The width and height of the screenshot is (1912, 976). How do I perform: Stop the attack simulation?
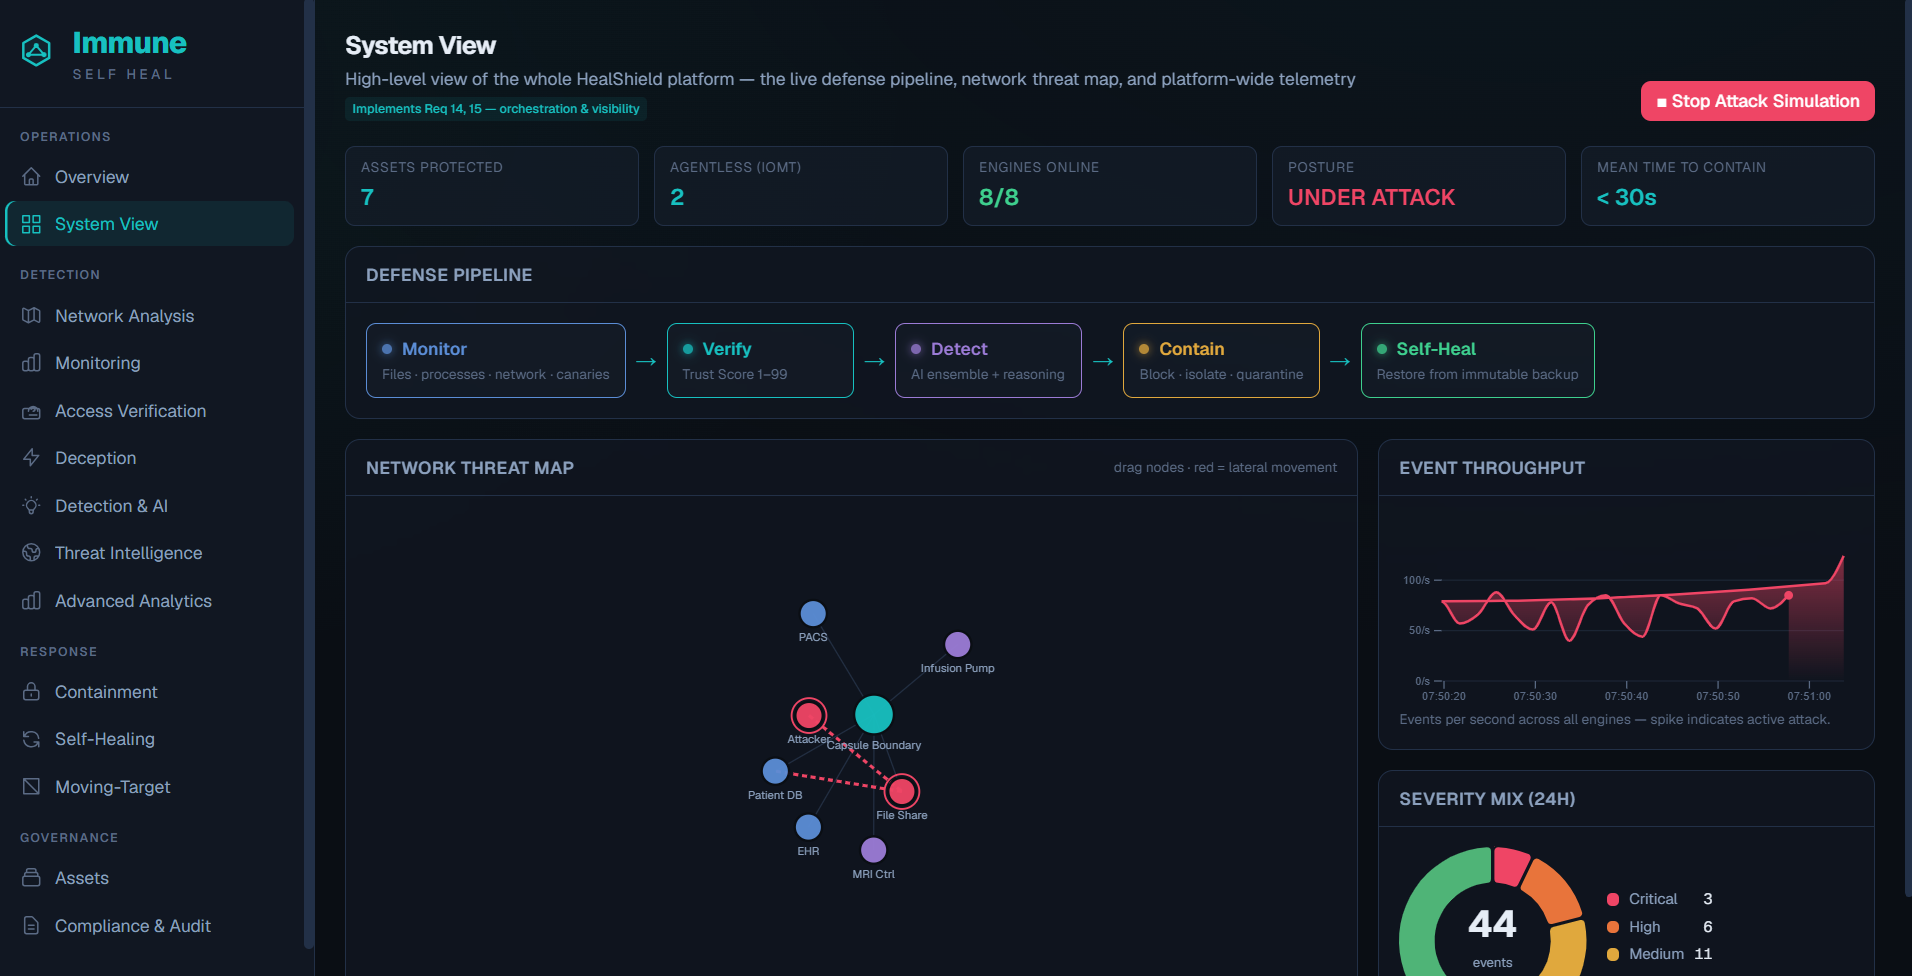click(1757, 101)
